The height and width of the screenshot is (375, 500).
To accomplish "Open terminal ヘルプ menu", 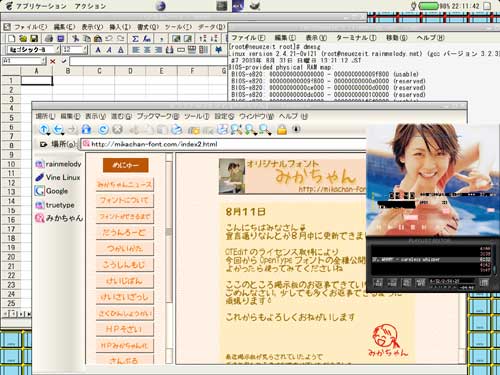I will [430, 38].
